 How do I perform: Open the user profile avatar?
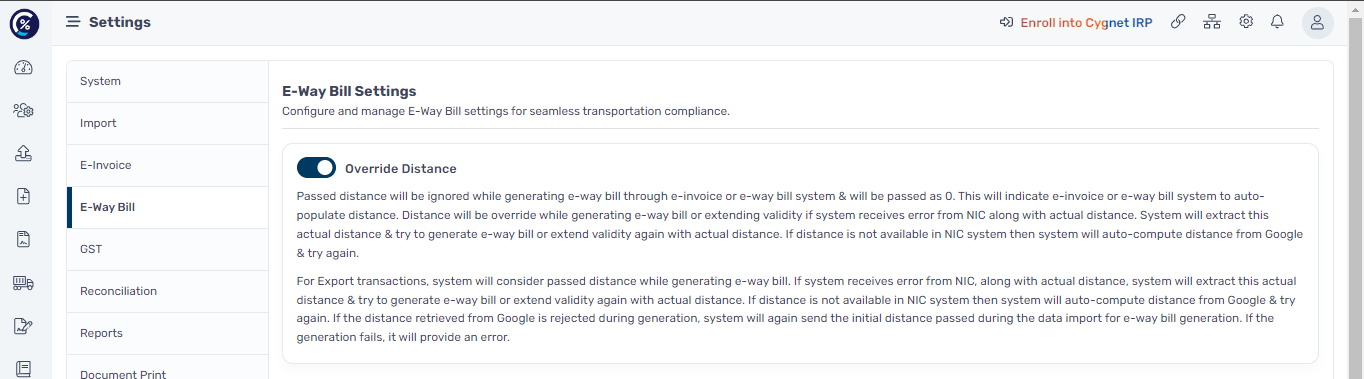(x=1318, y=22)
